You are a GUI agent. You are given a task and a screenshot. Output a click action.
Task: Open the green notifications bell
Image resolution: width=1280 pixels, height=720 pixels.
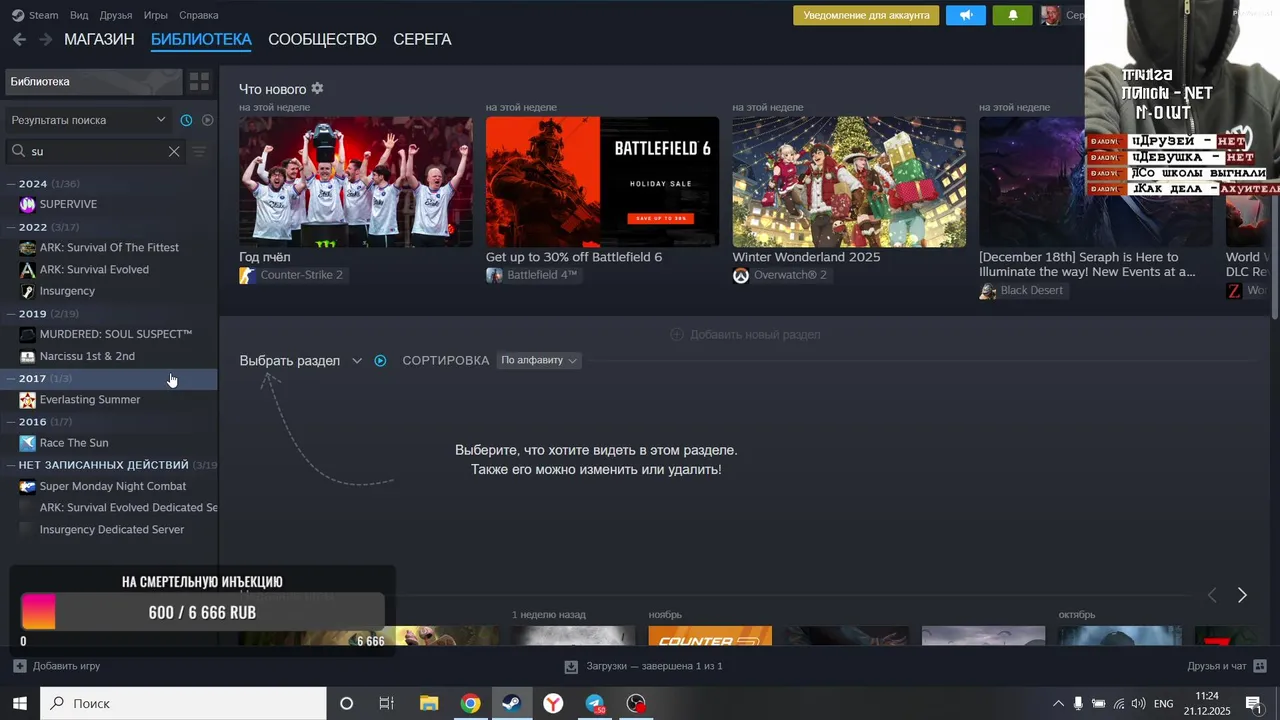tap(1013, 15)
